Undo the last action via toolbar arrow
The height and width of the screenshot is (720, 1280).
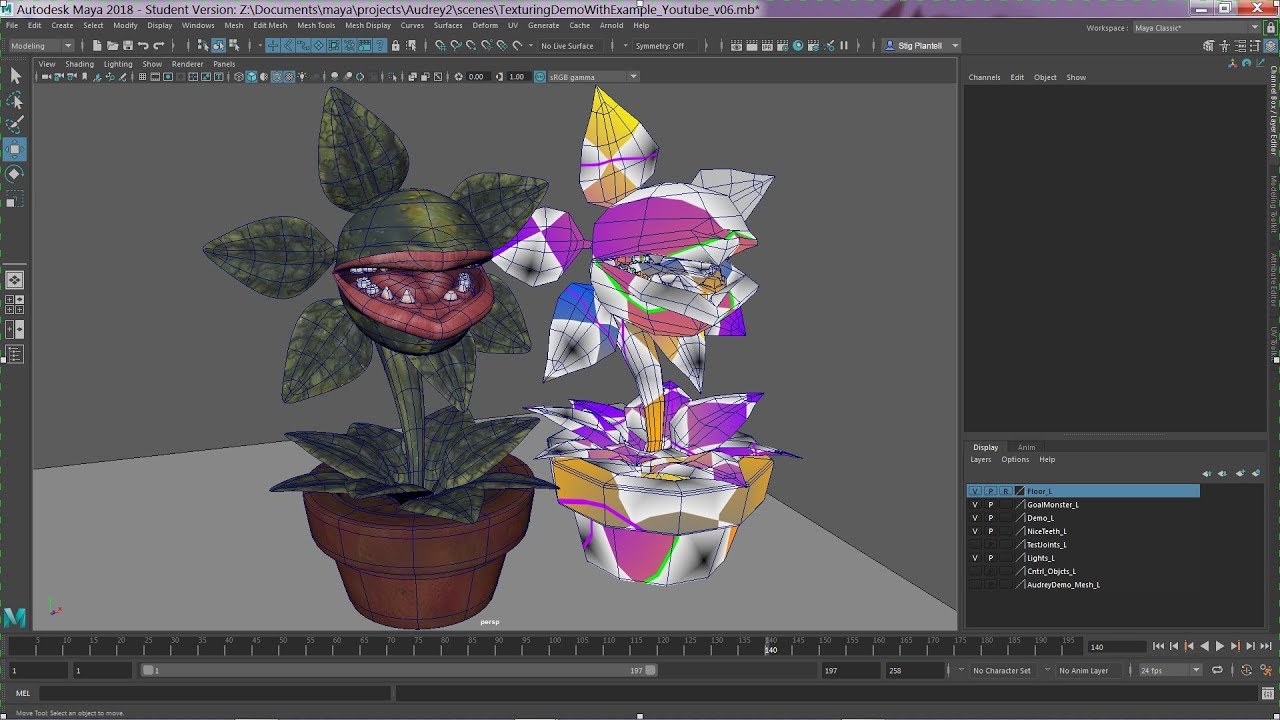click(x=143, y=45)
